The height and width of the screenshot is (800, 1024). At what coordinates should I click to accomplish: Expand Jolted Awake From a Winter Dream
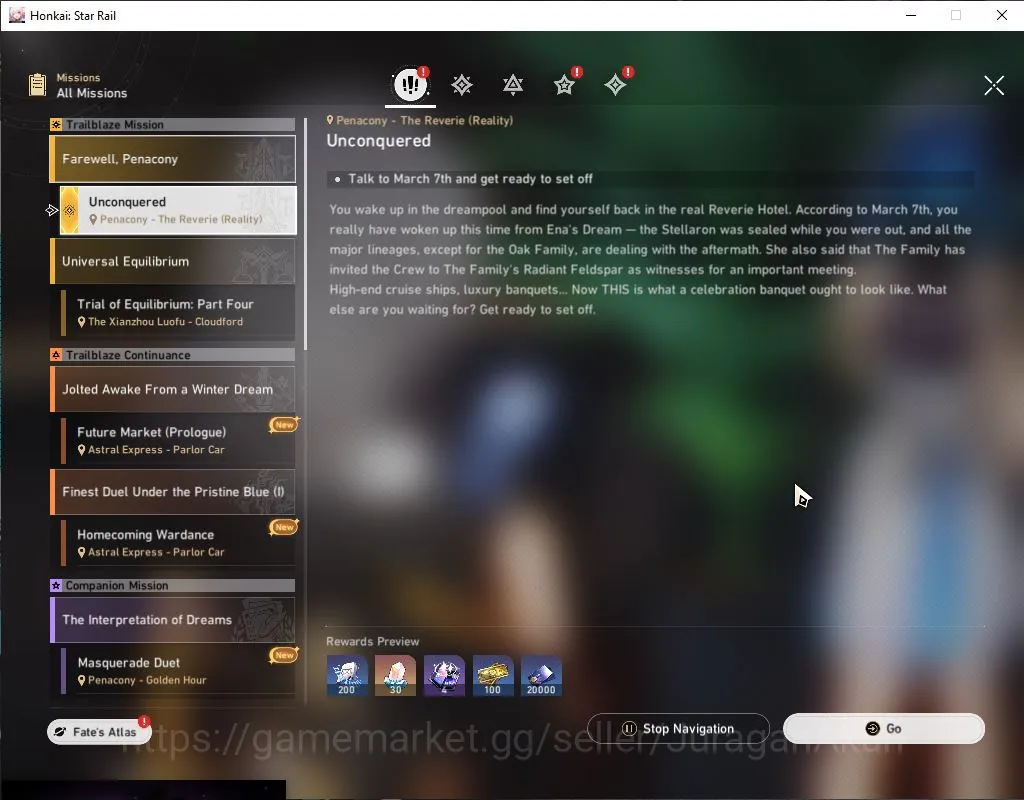[173, 389]
